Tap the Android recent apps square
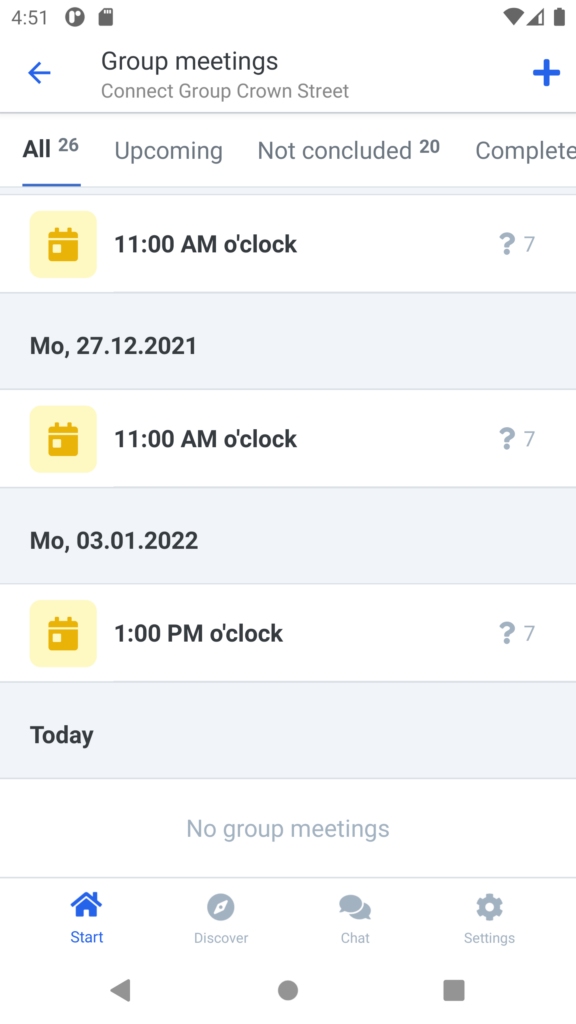Viewport: 576px width, 1024px height. pos(454,990)
